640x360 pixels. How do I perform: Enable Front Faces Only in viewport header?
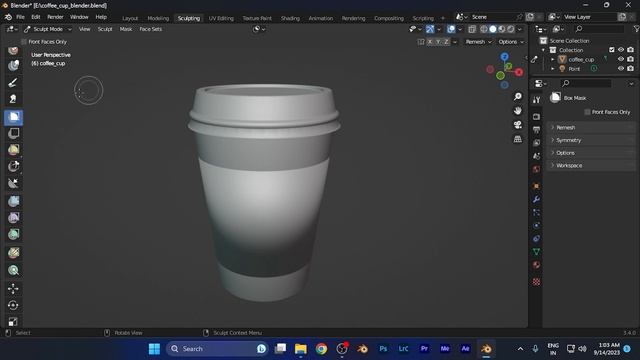24,42
